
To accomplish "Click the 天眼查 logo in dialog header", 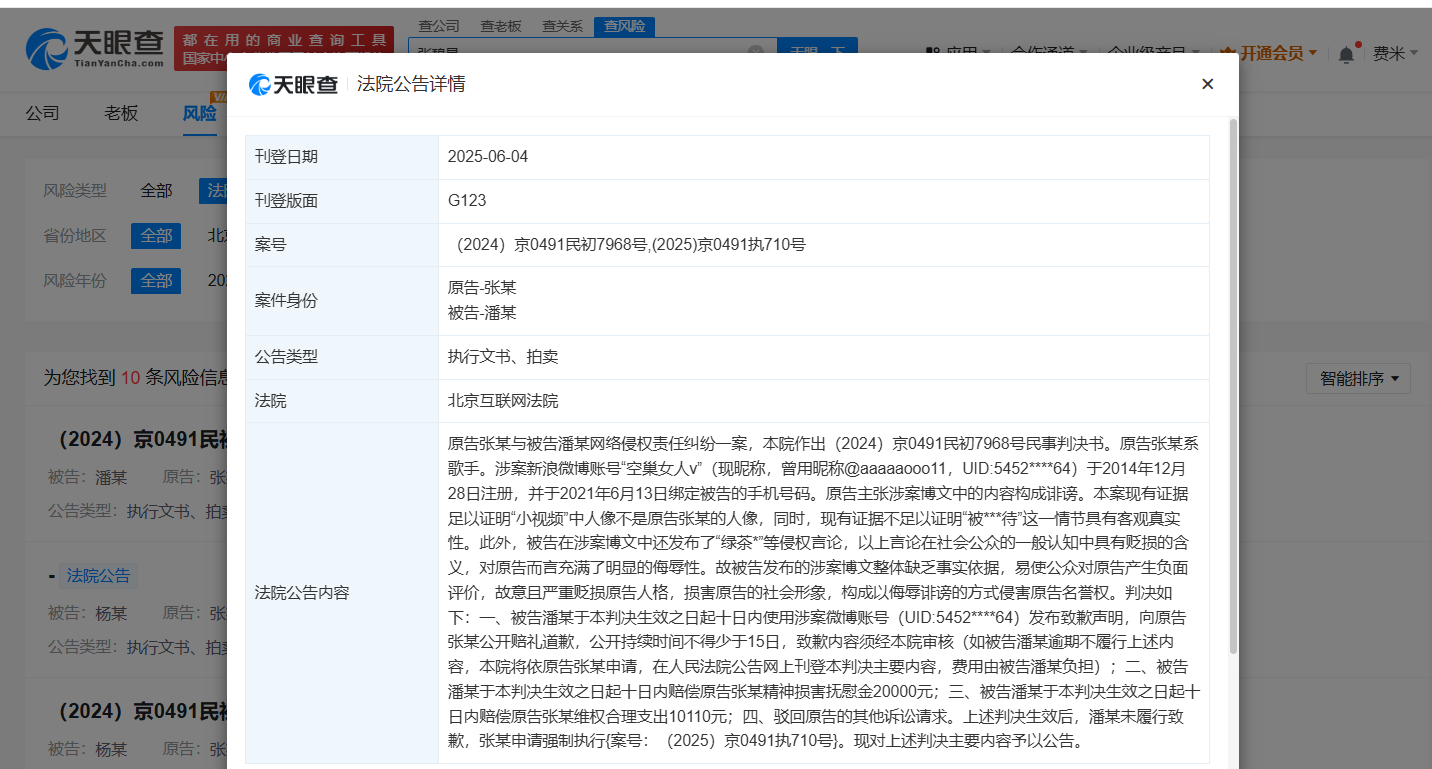I will pyautogui.click(x=292, y=85).
